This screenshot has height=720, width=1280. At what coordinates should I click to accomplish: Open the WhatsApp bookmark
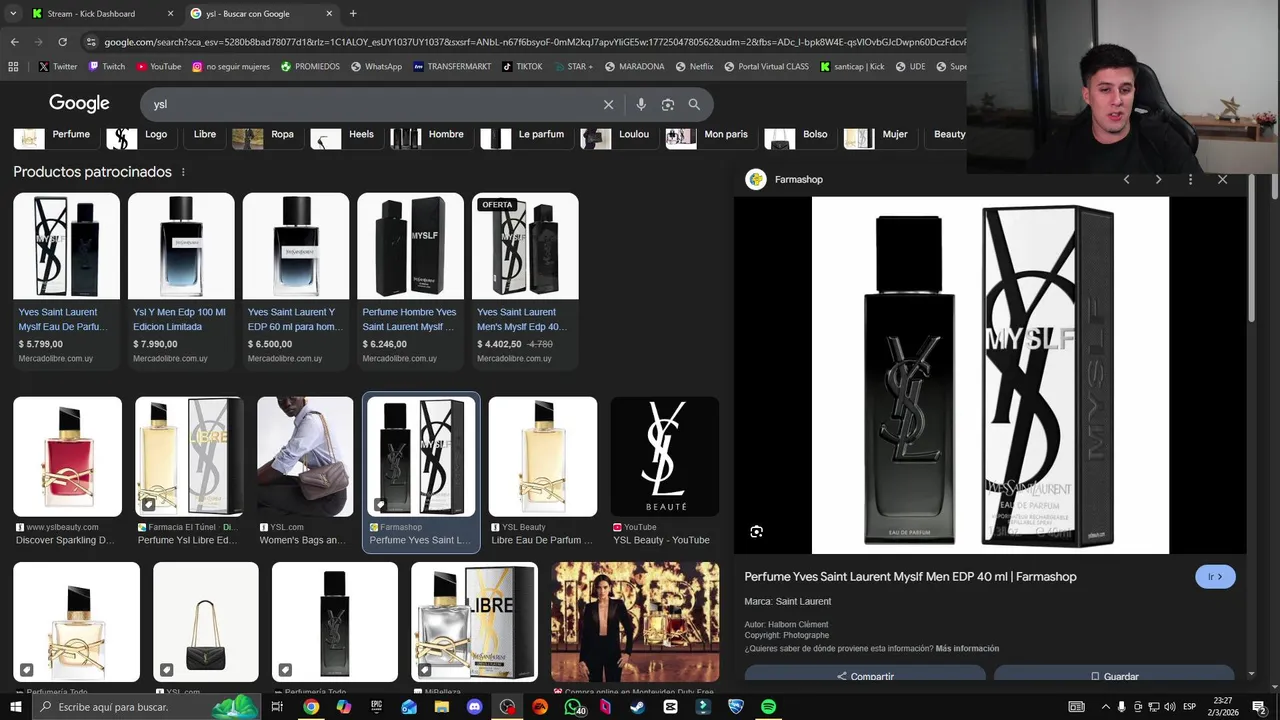pos(376,67)
